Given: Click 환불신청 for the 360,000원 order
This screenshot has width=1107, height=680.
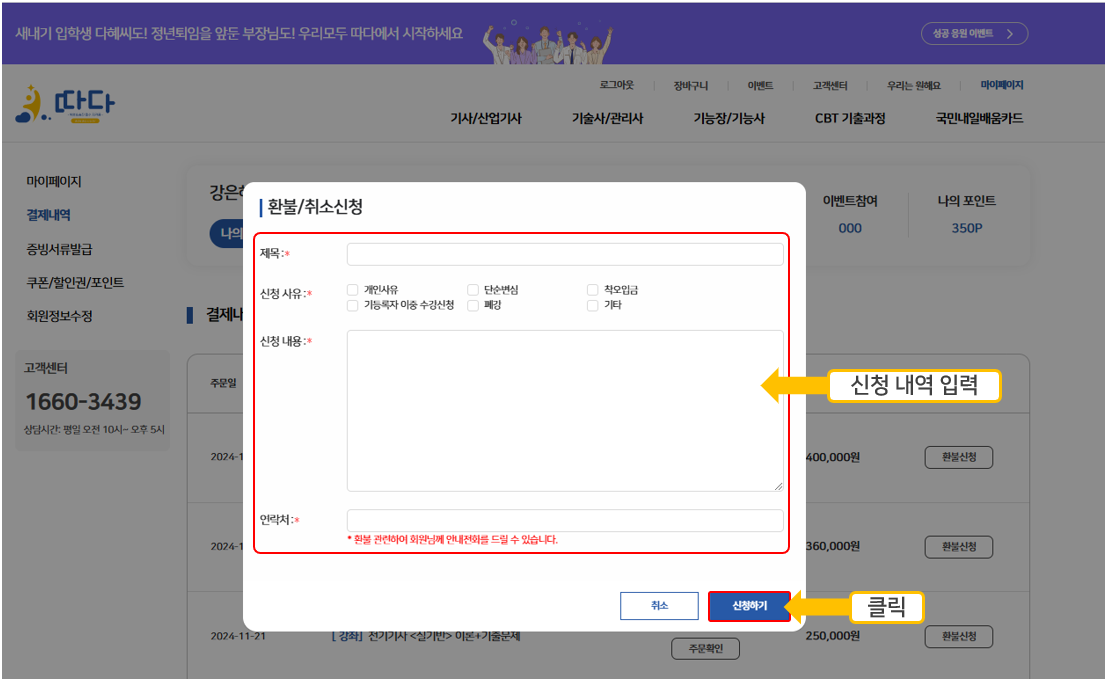Looking at the screenshot, I should click(959, 547).
